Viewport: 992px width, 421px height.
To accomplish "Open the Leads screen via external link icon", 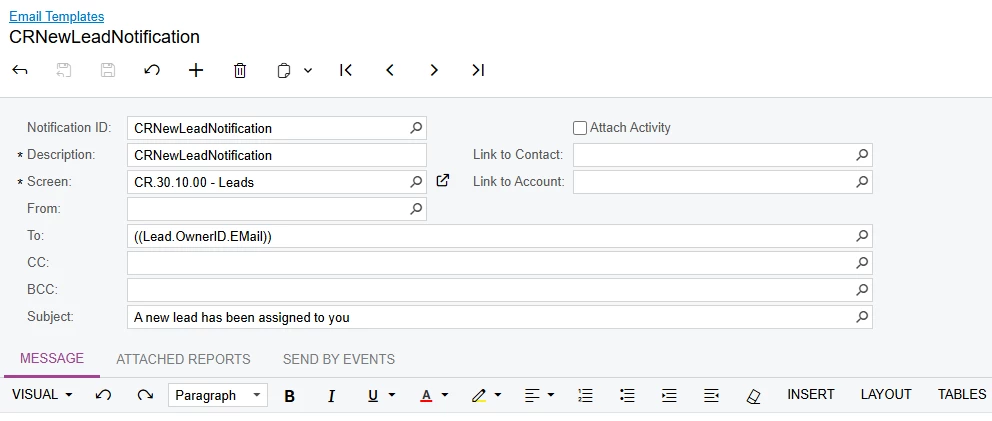I will (x=443, y=181).
